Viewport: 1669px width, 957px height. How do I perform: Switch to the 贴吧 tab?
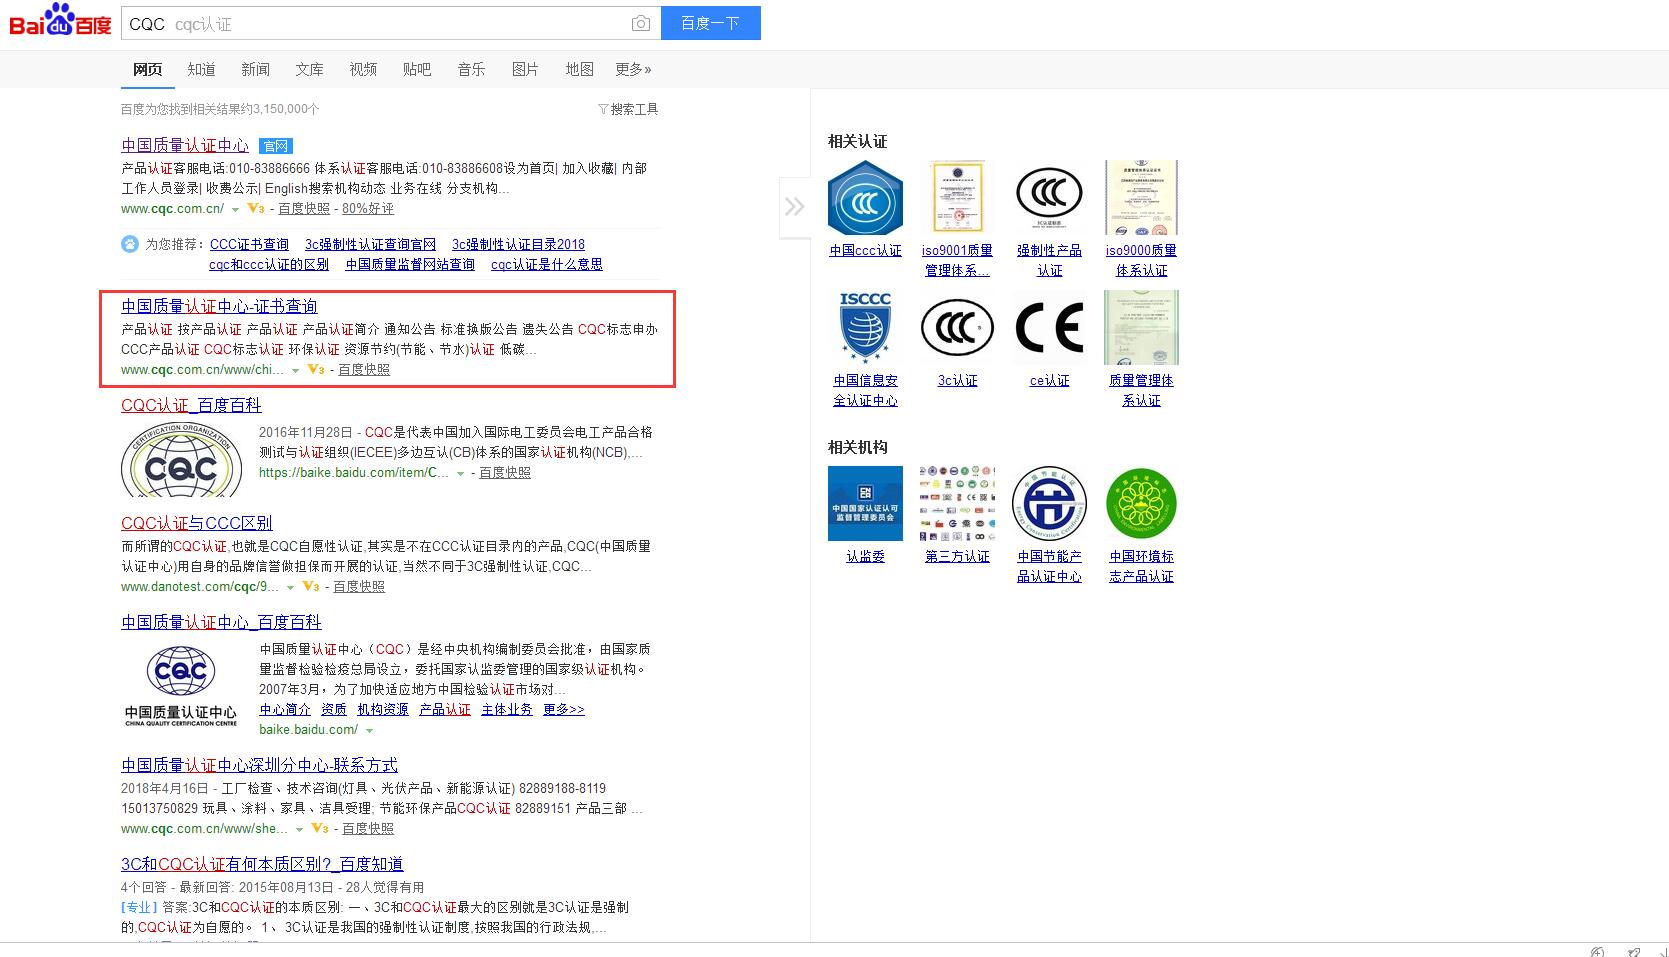click(417, 69)
